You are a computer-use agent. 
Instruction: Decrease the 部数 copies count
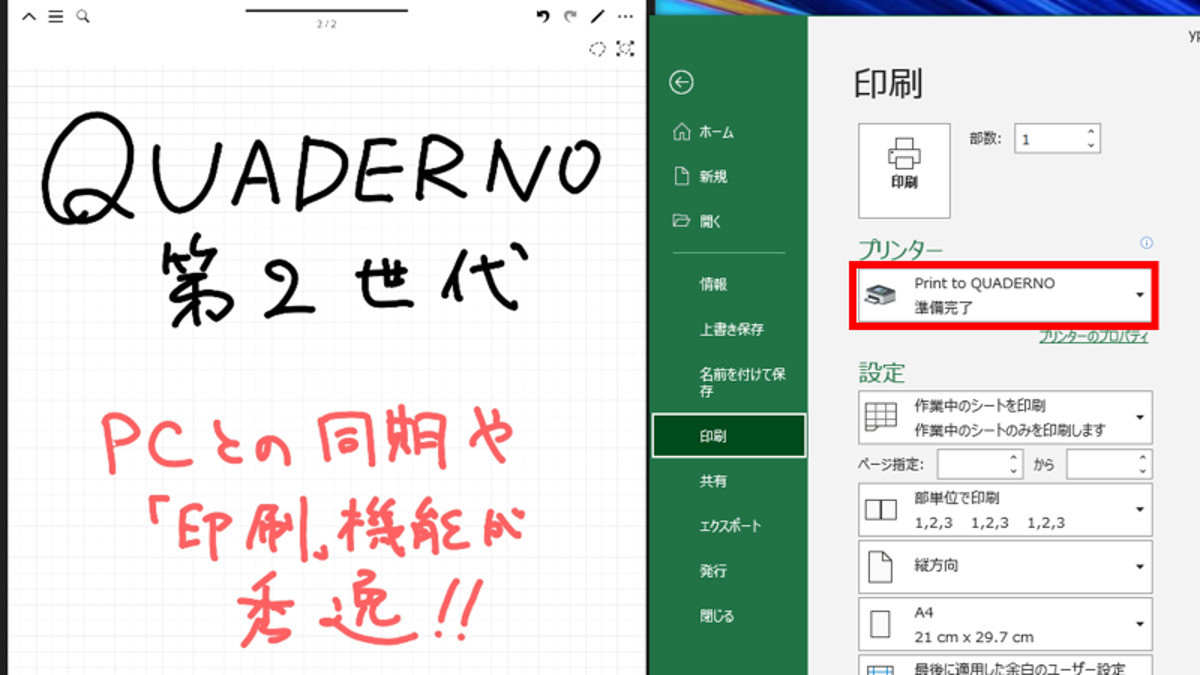pos(1092,146)
